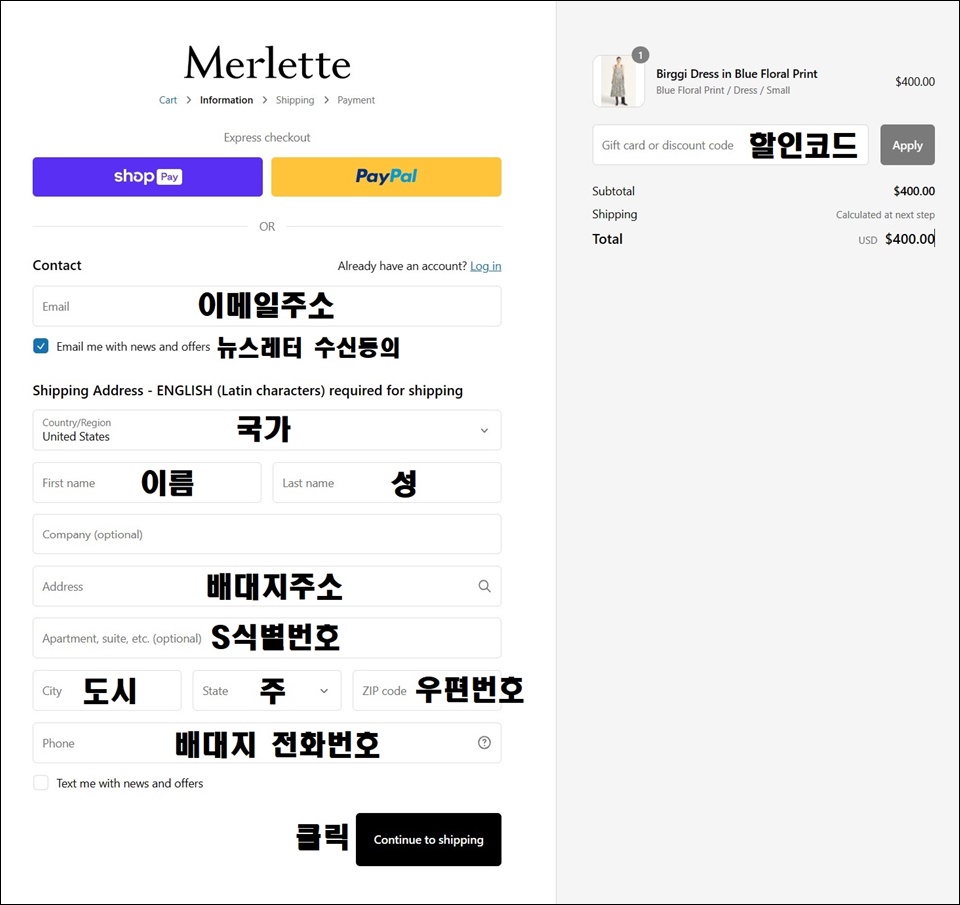
Task: Uncheck 'Email me with news and offers'
Action: (41, 346)
